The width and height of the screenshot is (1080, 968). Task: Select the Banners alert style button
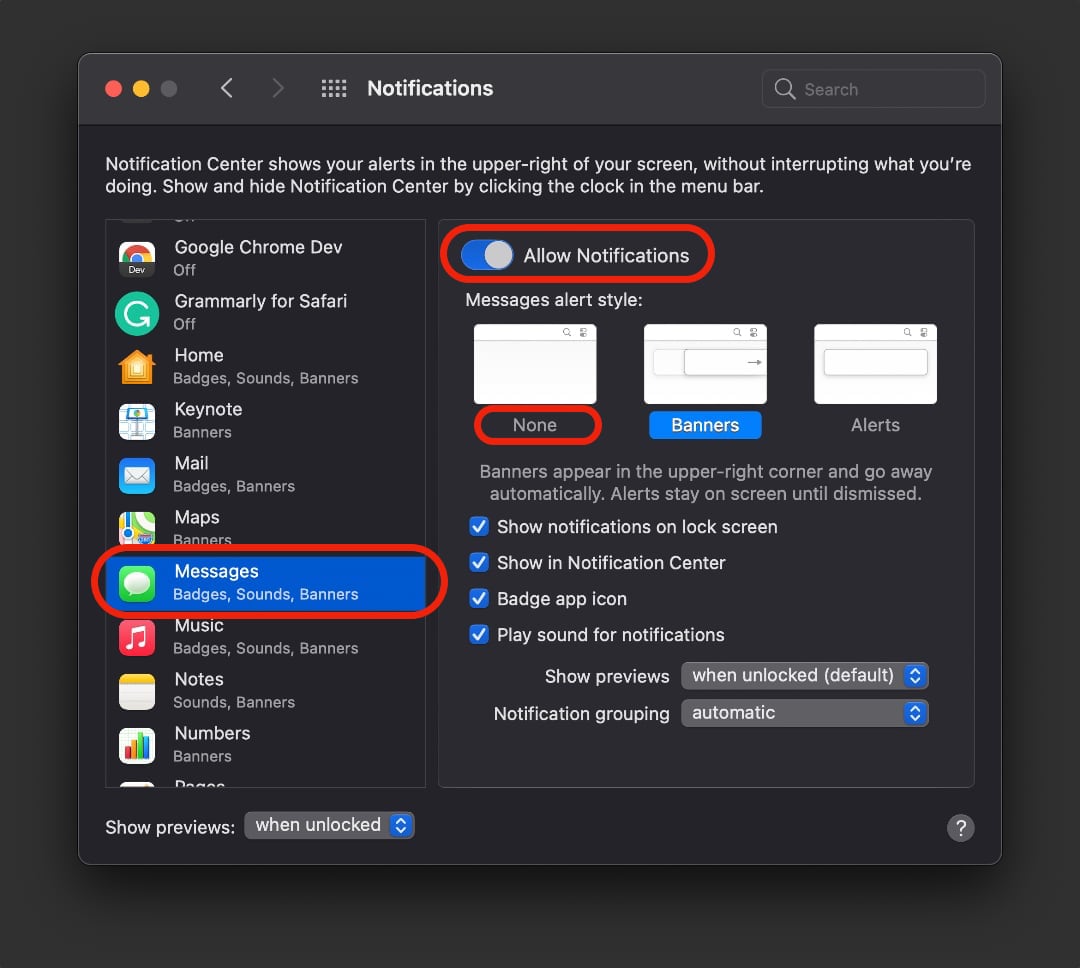point(705,425)
